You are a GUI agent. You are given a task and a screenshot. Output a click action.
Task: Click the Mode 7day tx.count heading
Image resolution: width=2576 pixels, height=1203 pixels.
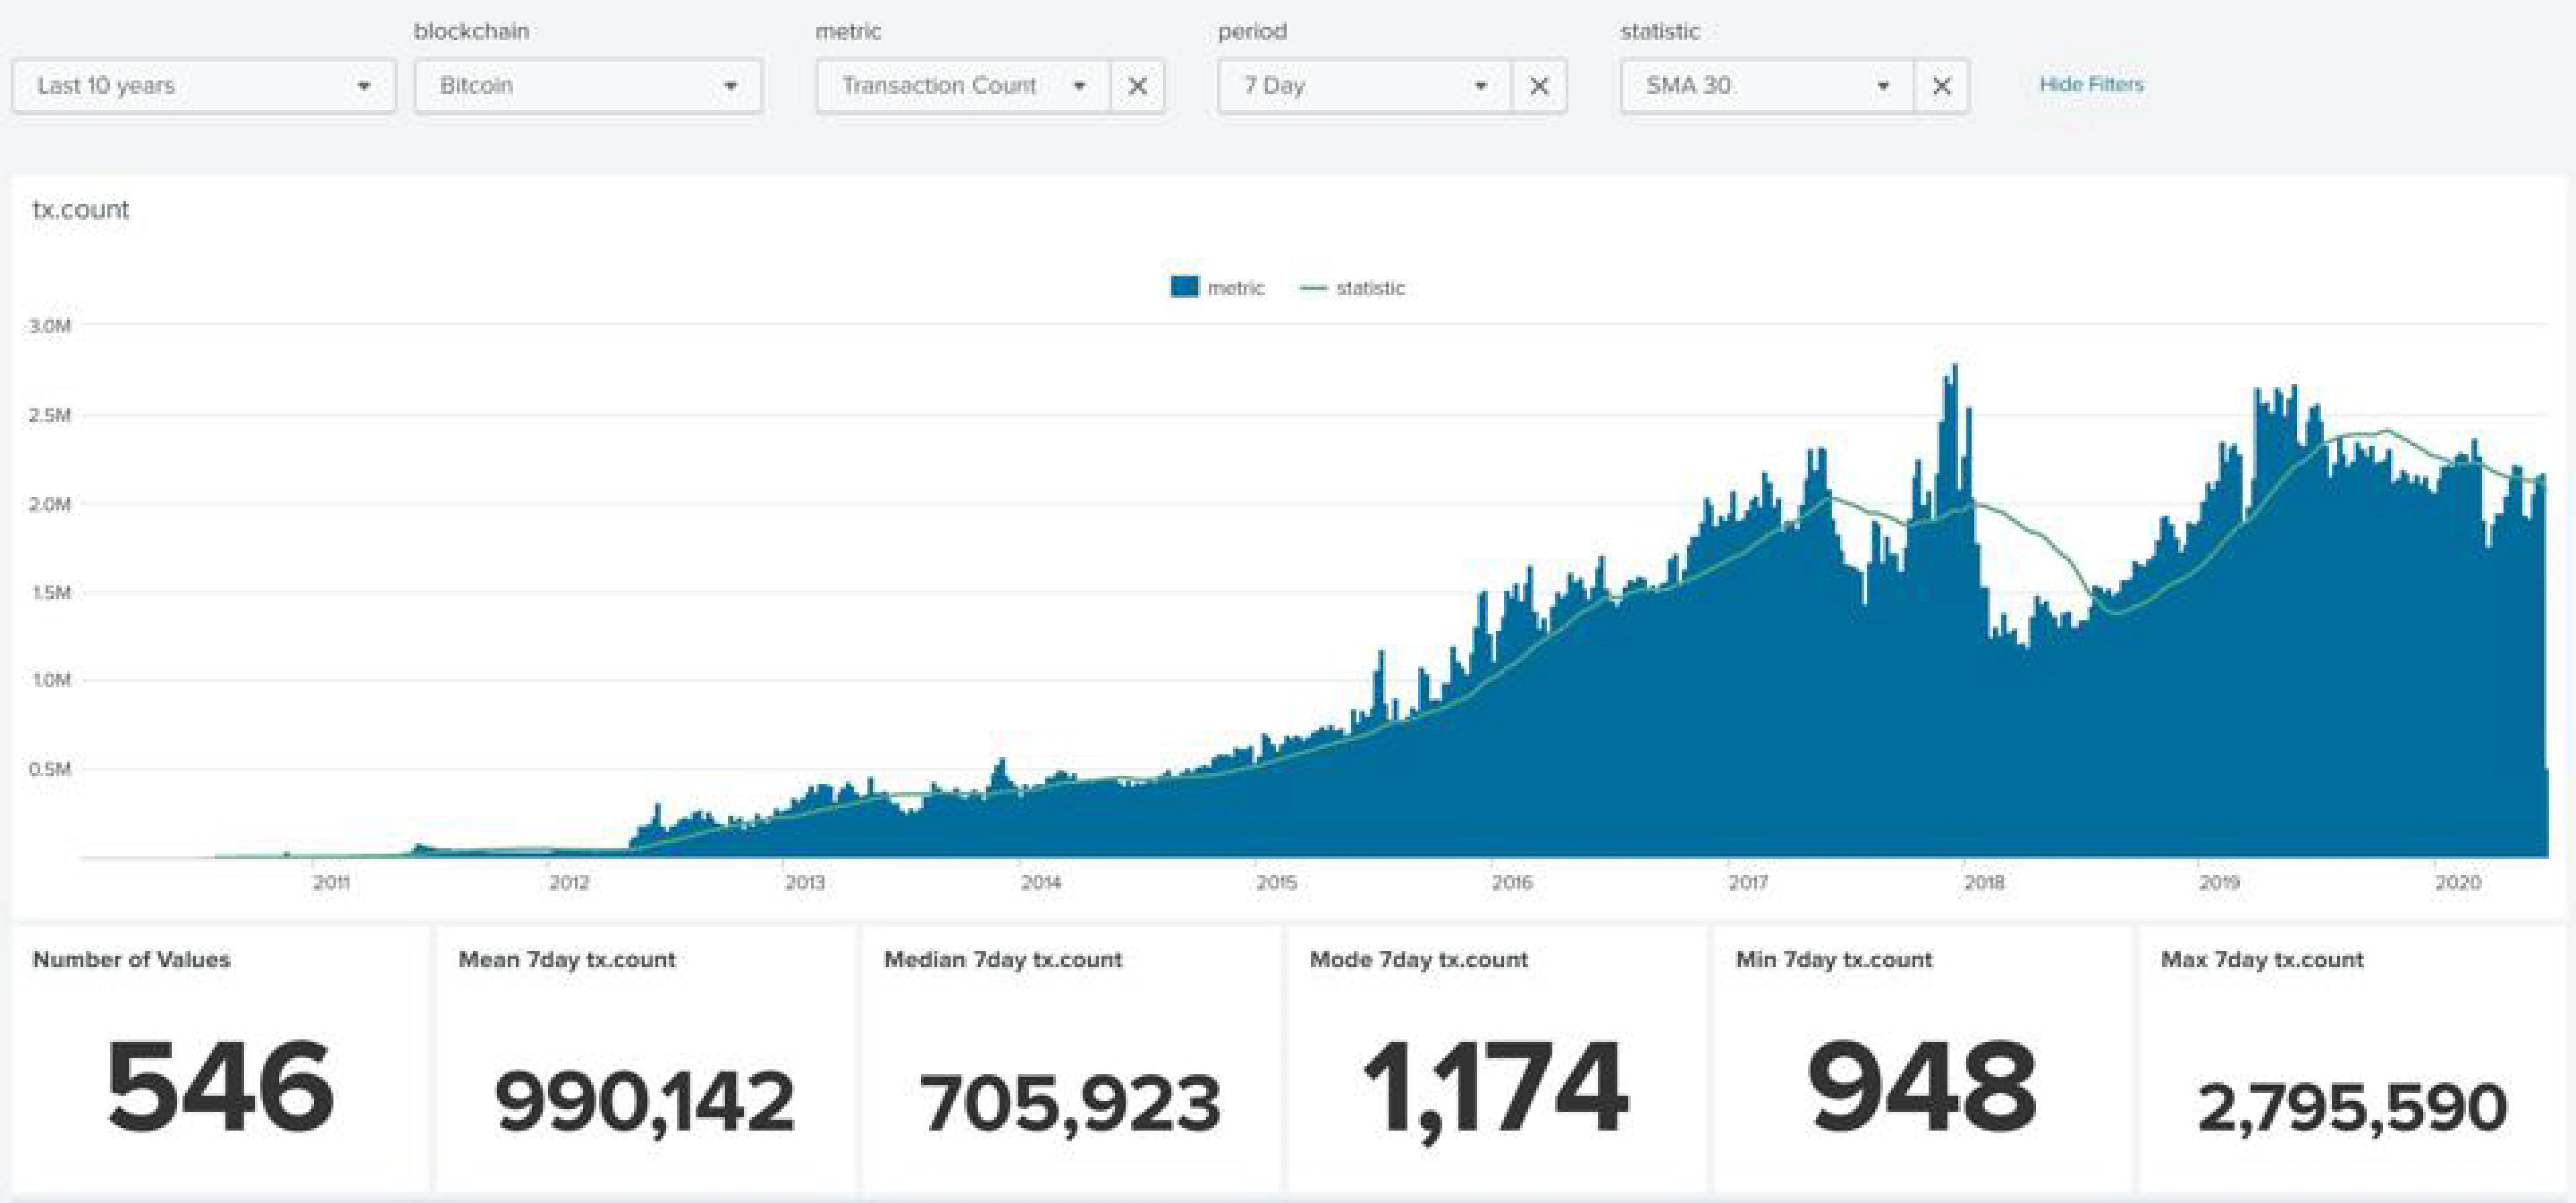[x=1419, y=960]
